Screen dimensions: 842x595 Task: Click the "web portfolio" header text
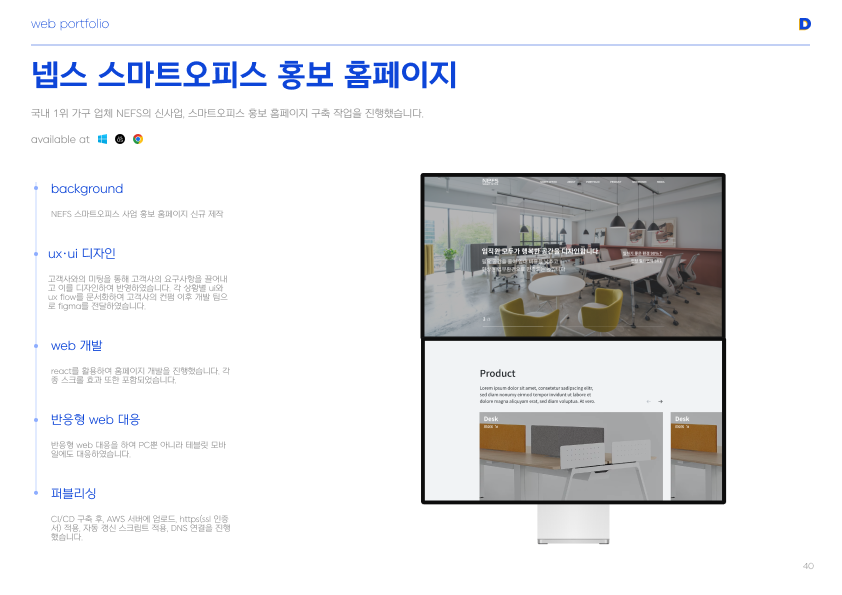point(70,24)
